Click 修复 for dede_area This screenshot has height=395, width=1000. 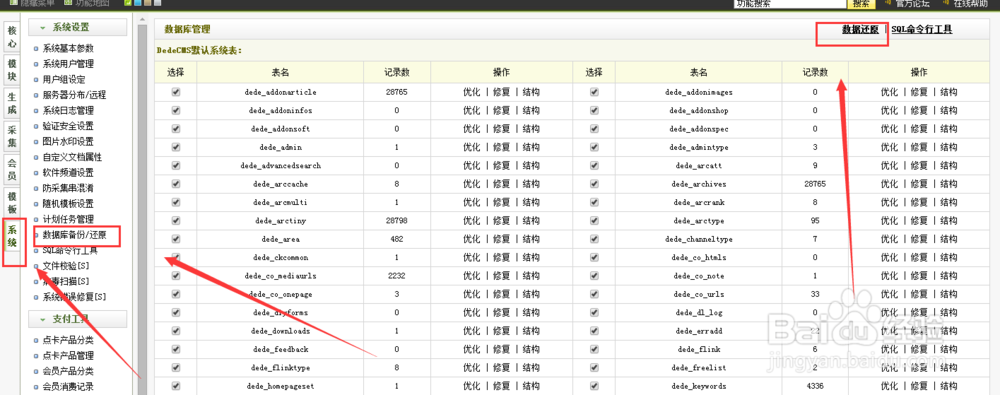(501, 239)
